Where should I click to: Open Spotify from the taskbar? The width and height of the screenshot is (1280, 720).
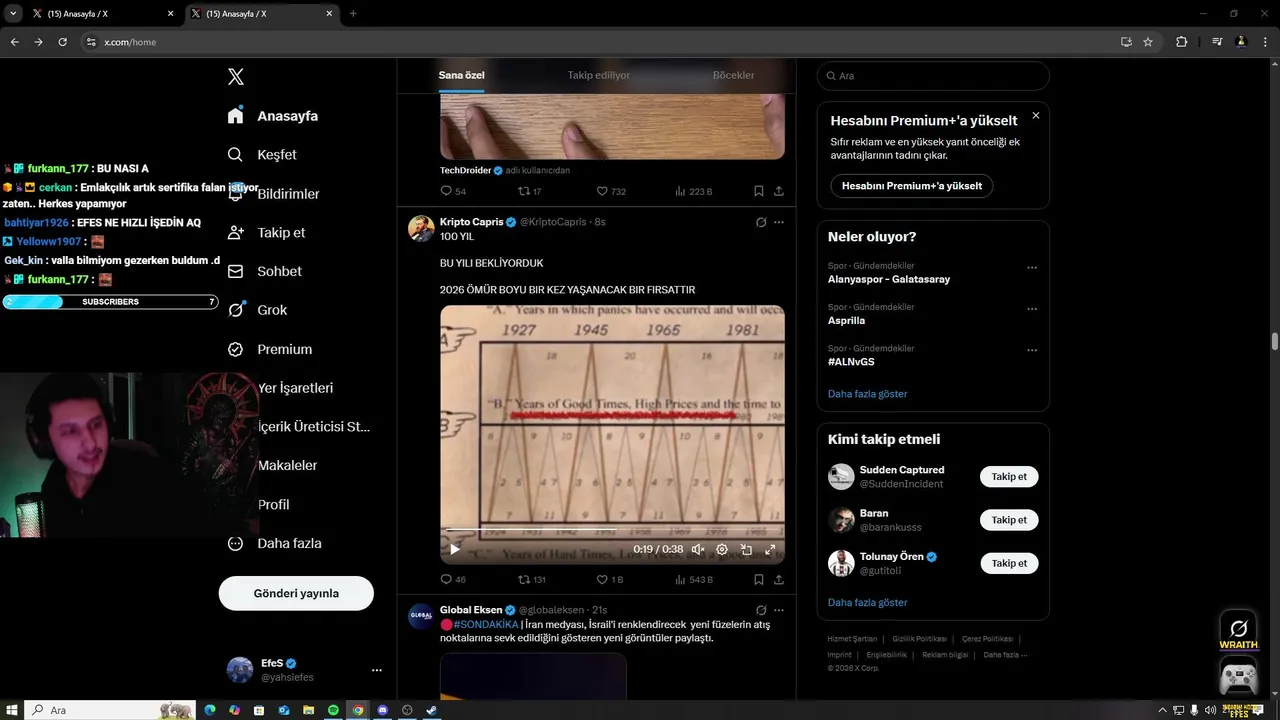click(x=333, y=710)
